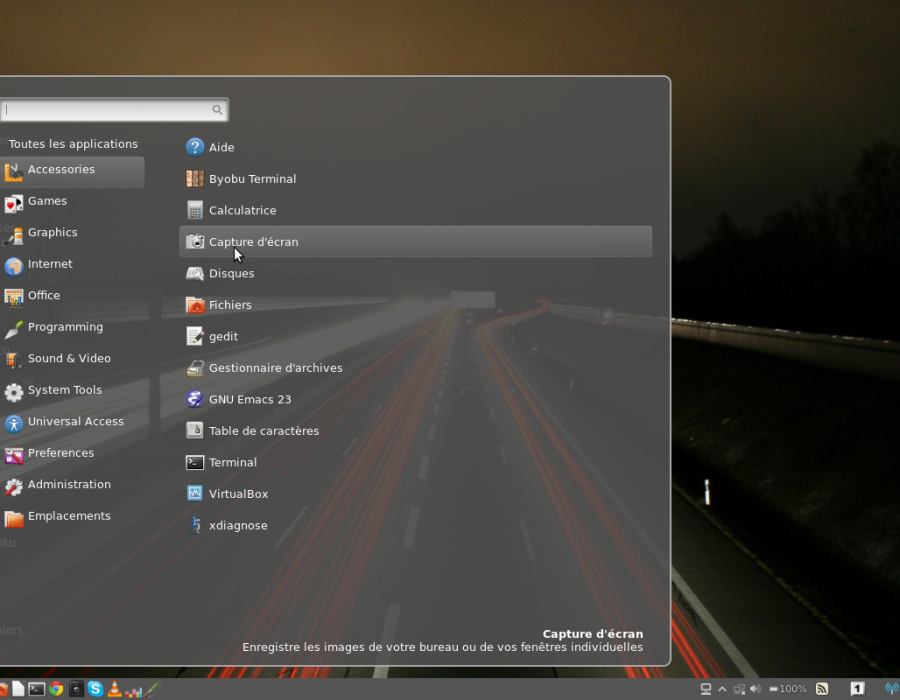Click the Table de caractères icon

[x=195, y=430]
